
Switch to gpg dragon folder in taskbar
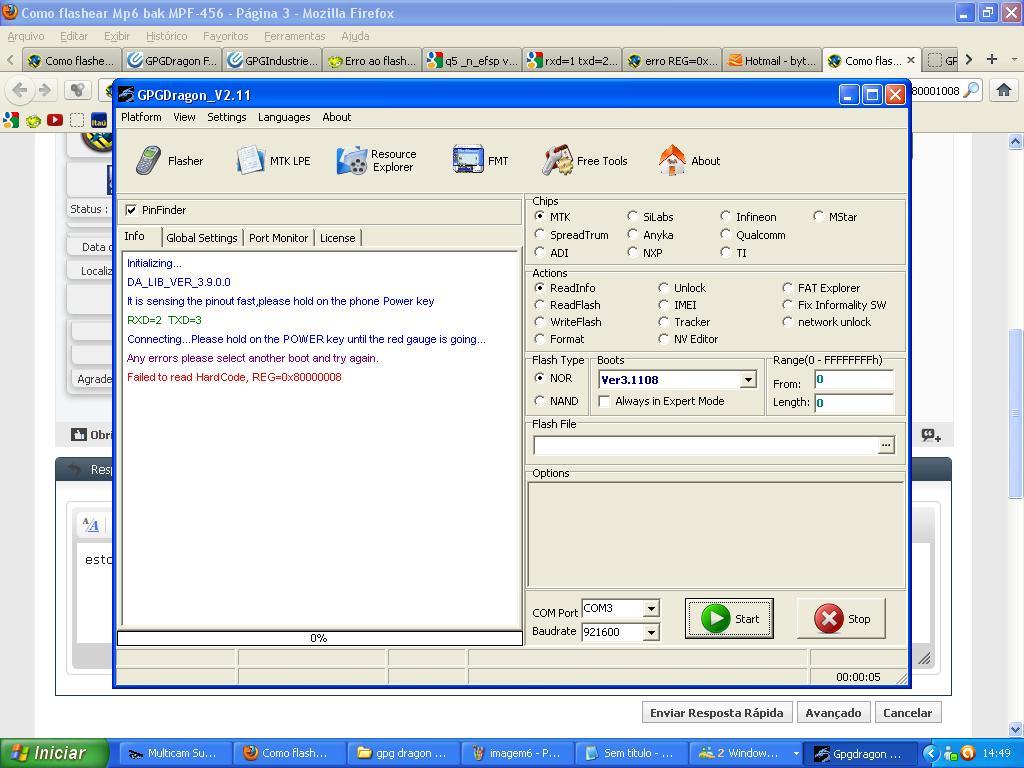402,753
